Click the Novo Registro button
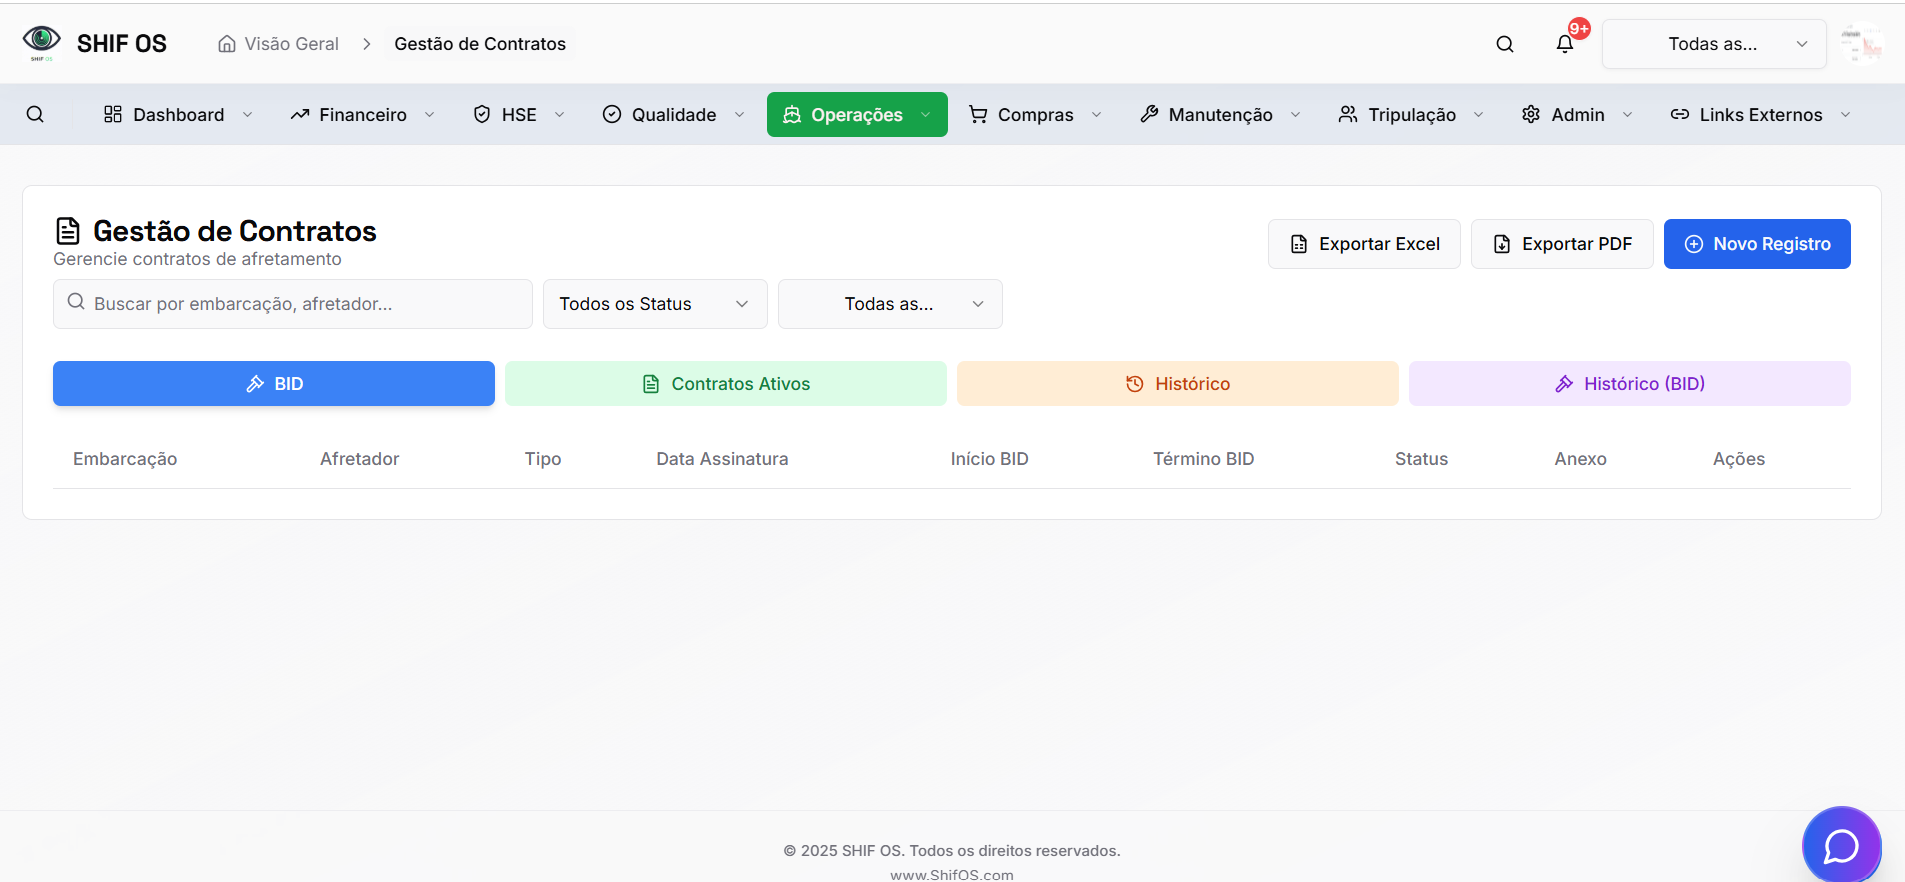This screenshot has width=1905, height=882. 1756,244
